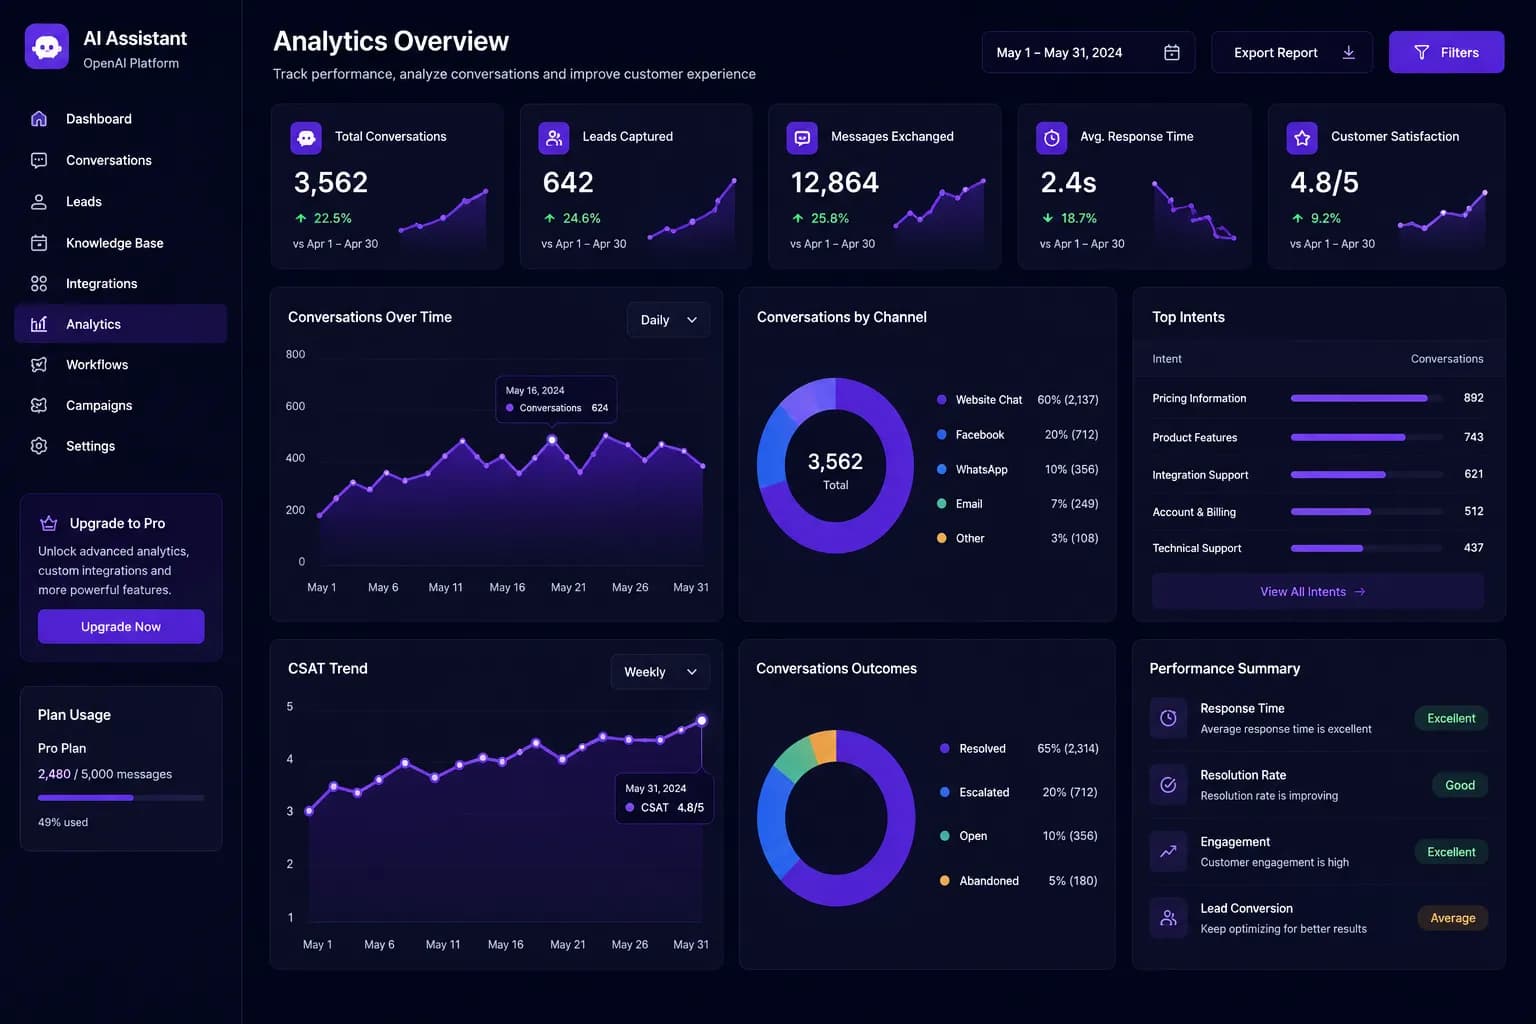
Task: Click the Analytics bar chart icon
Action: click(x=39, y=324)
